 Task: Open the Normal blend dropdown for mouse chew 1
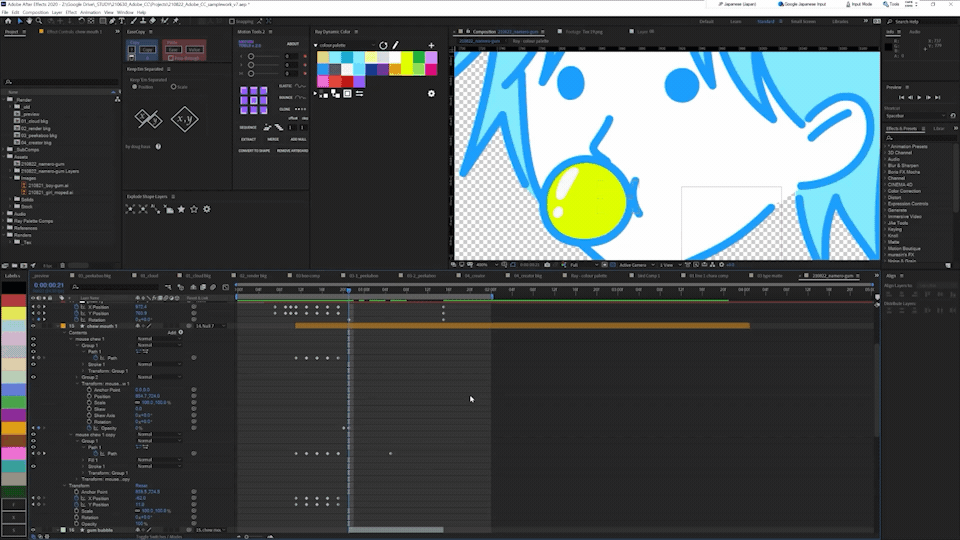(x=159, y=339)
